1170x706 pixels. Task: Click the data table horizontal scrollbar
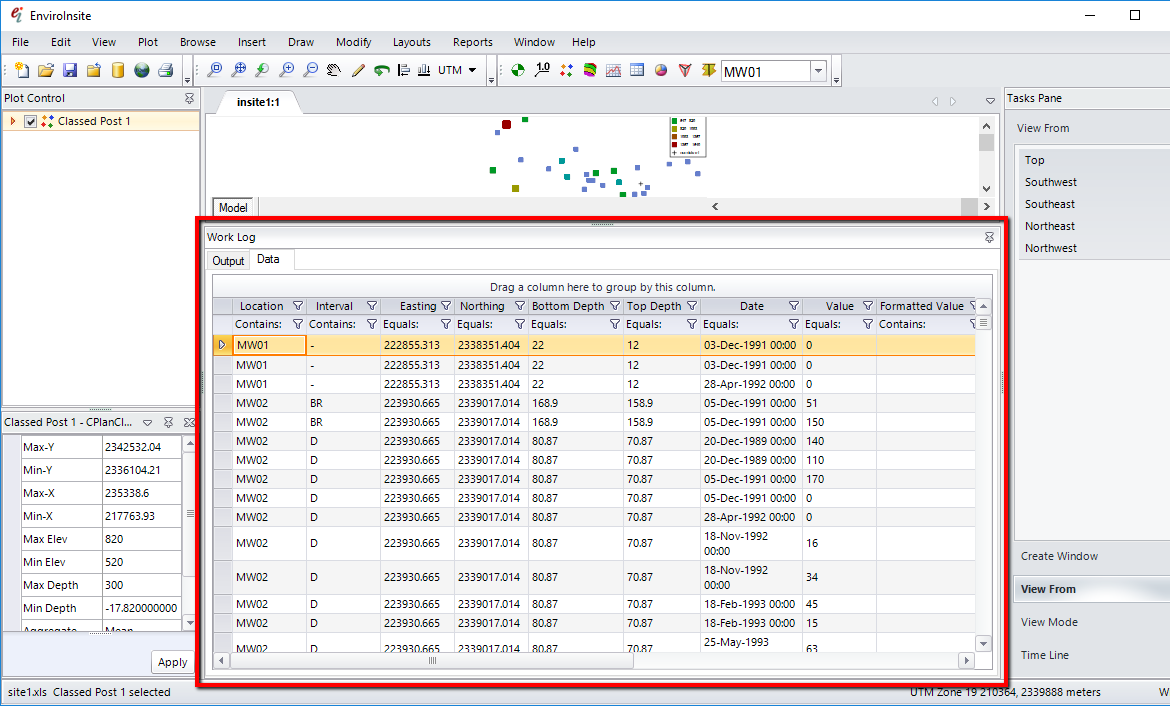coord(432,661)
